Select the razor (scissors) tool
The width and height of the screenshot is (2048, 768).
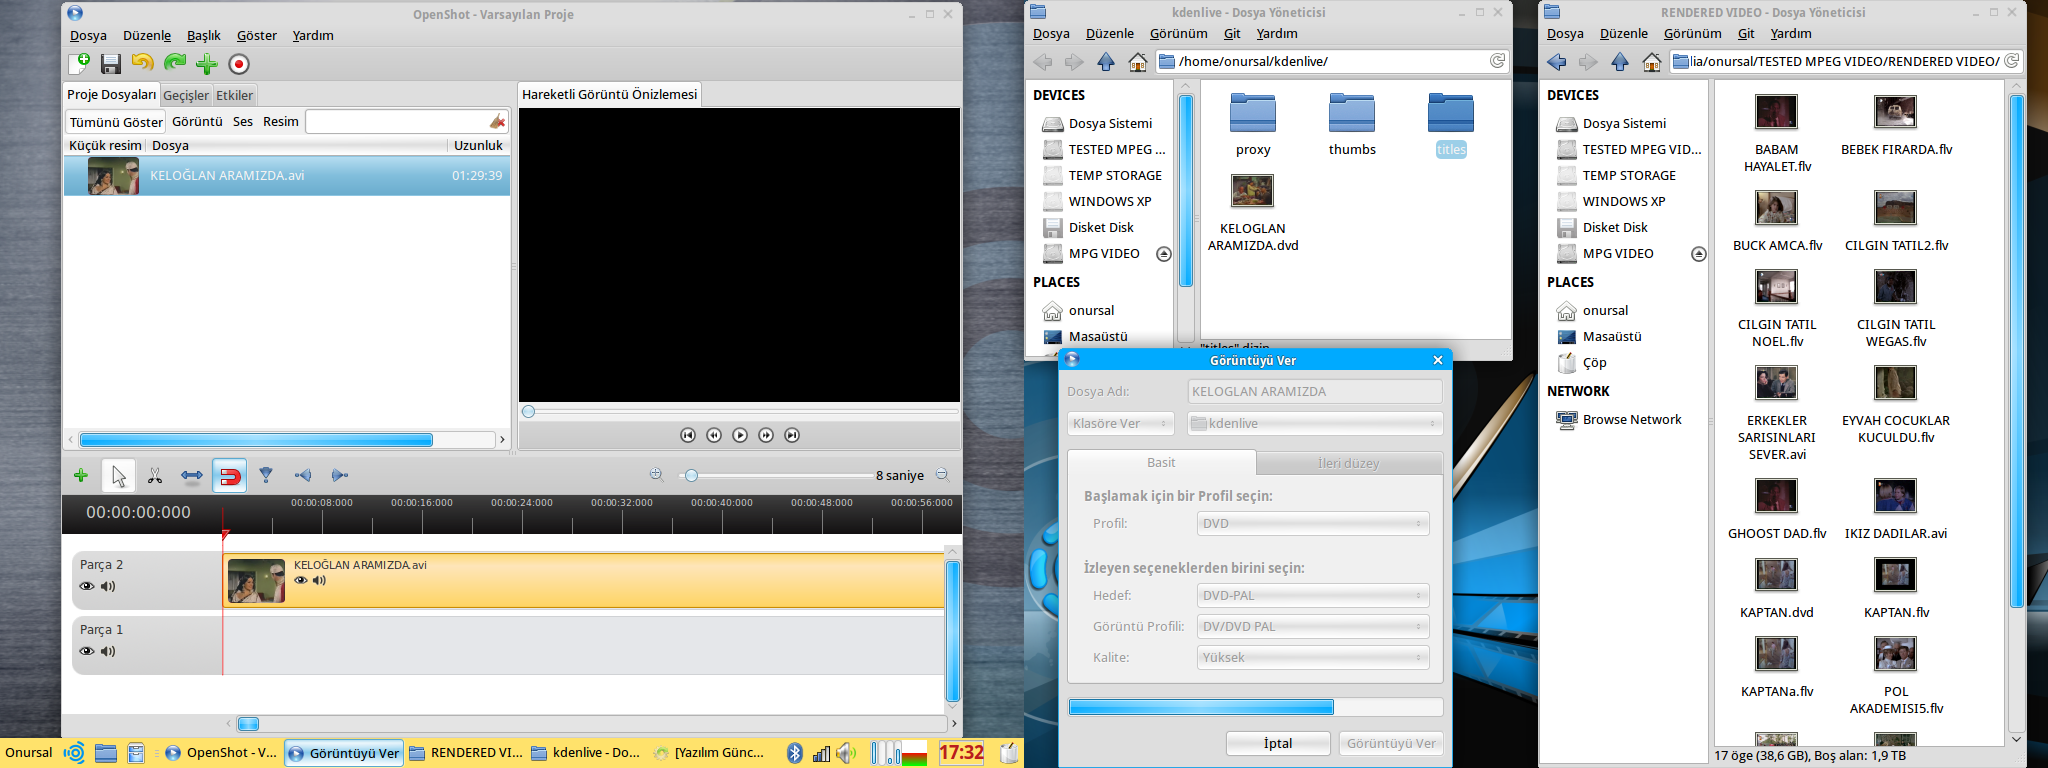coord(155,476)
